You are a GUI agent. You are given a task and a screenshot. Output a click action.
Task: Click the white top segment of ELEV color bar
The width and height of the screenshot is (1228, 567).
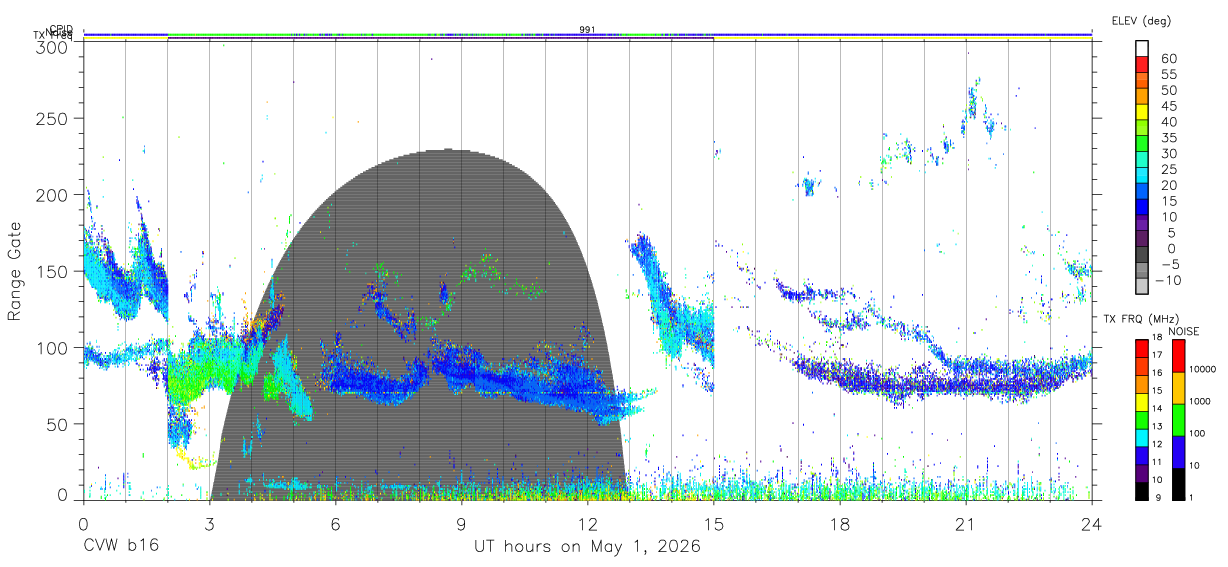(x=1143, y=46)
